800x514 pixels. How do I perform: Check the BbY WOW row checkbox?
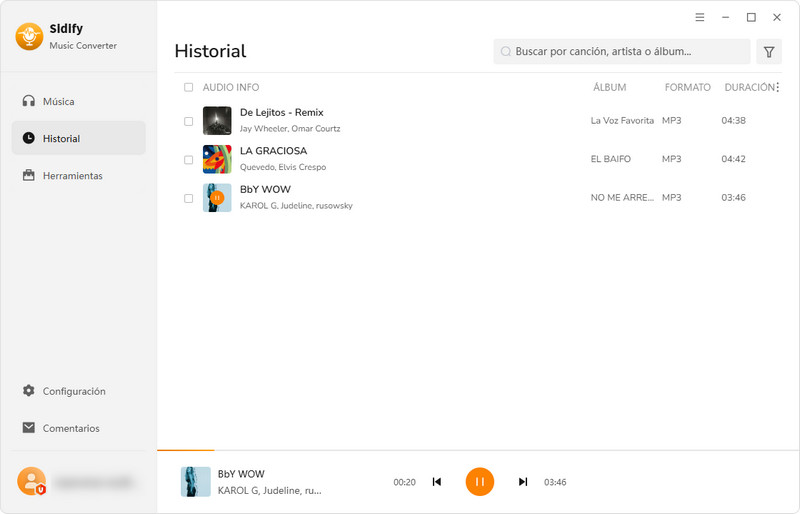pyautogui.click(x=188, y=198)
